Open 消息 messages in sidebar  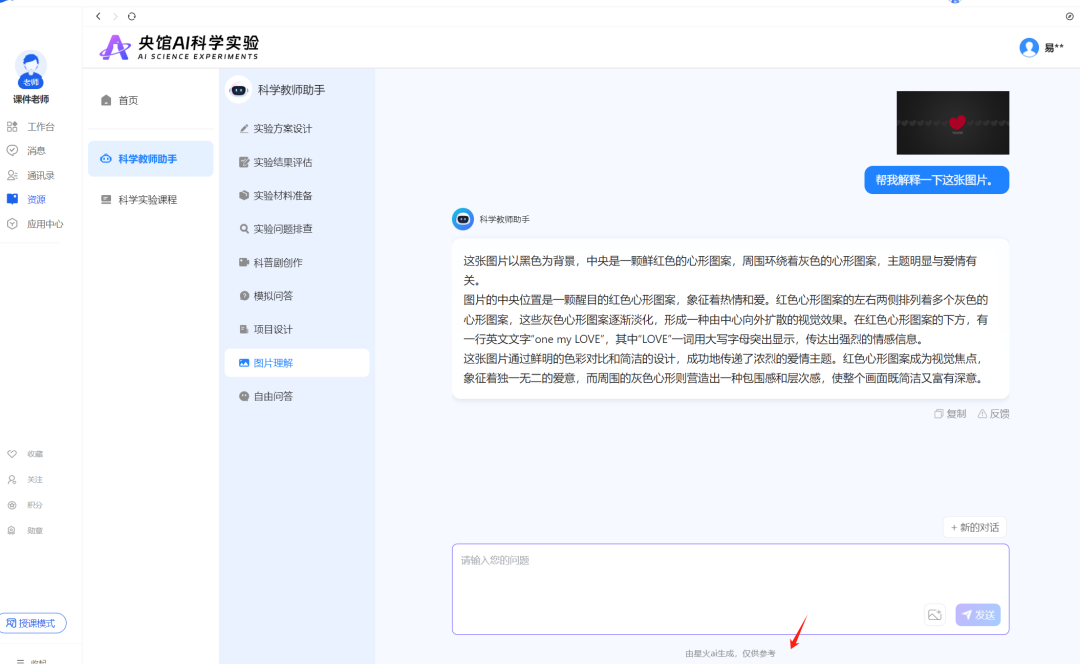tap(36, 151)
